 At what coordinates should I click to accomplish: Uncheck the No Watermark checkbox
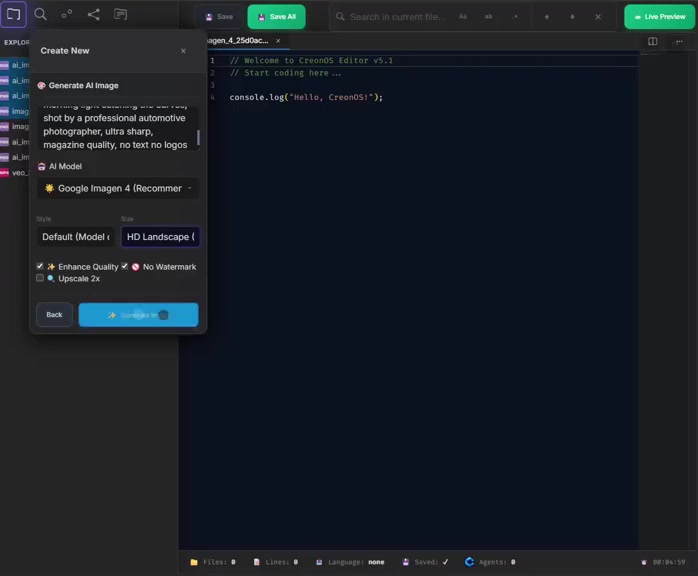coord(125,266)
